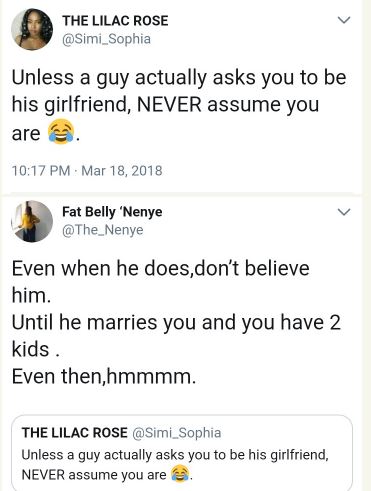Click @Simi_Sophia handle inside the quoted tweet
The image size is (371, 491).
pyautogui.click(x=177, y=433)
